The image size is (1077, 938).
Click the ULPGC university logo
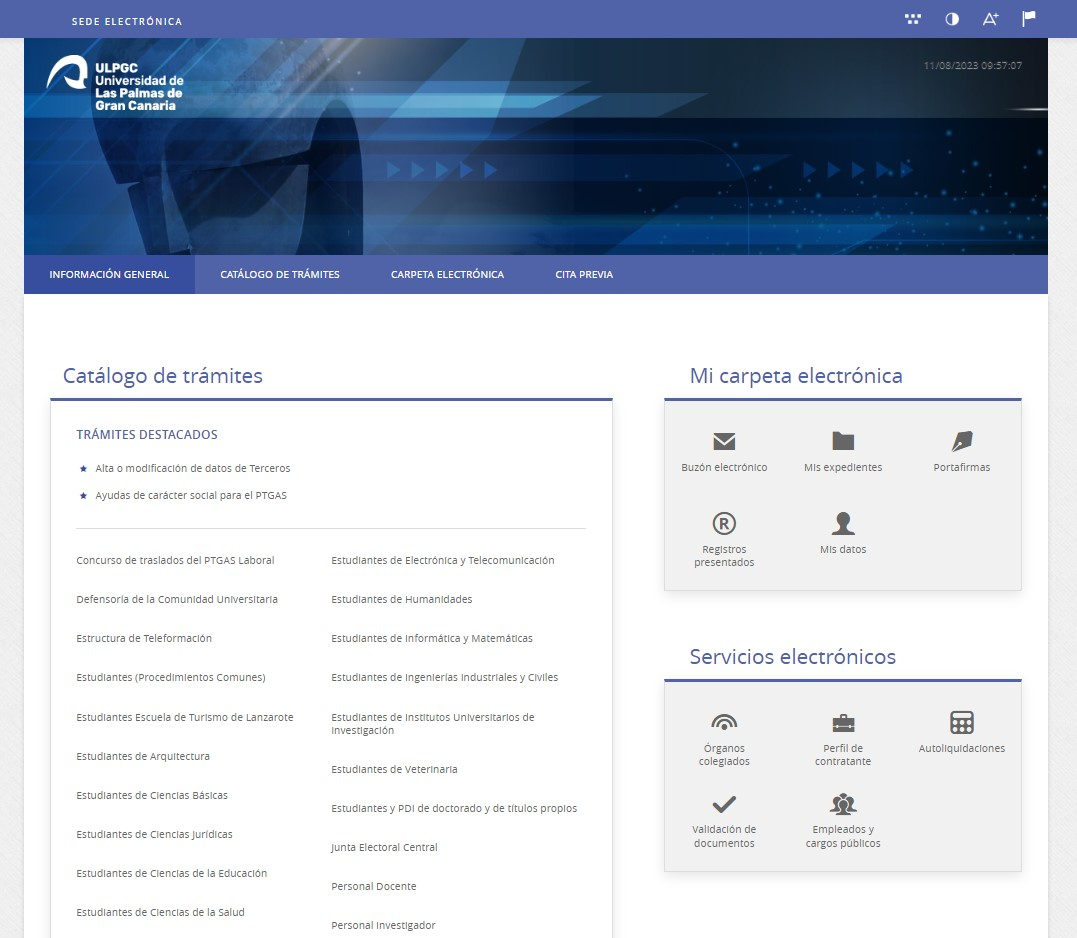(x=115, y=83)
